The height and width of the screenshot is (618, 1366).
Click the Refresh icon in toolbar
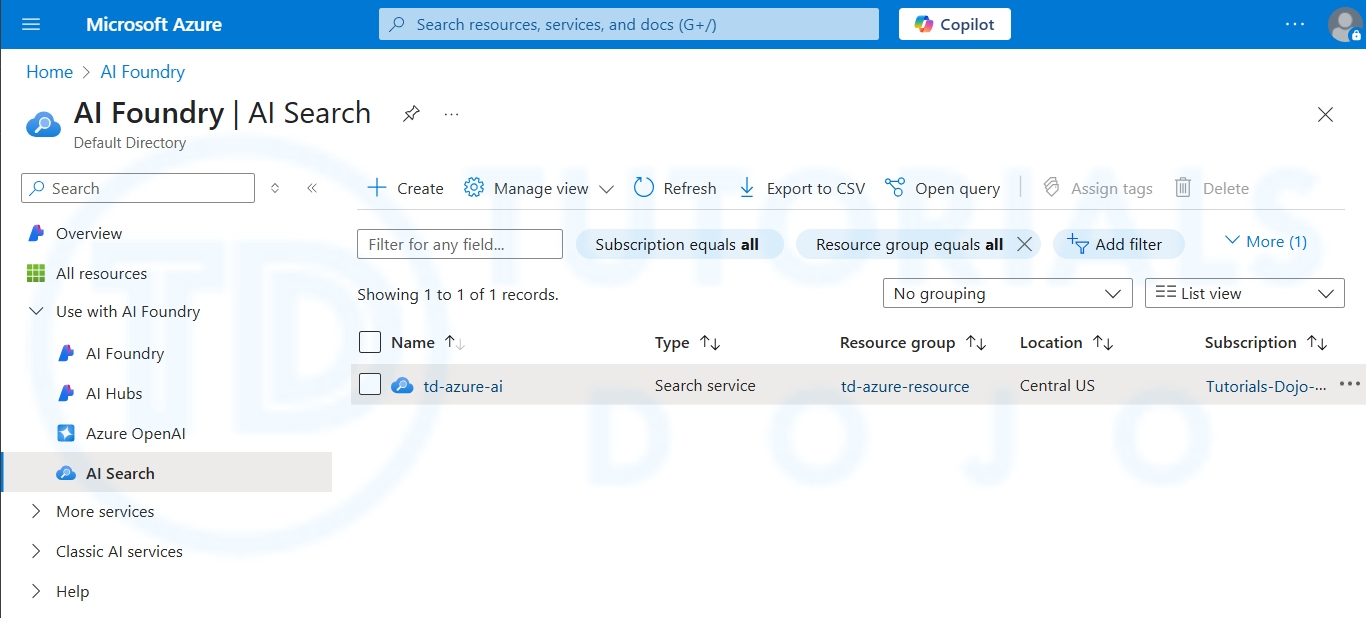pos(644,188)
